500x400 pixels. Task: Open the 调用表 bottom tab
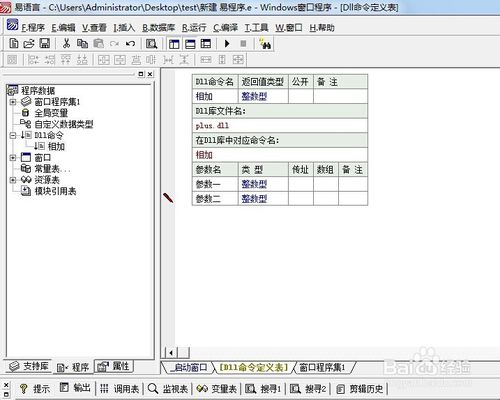pyautogui.click(x=119, y=389)
